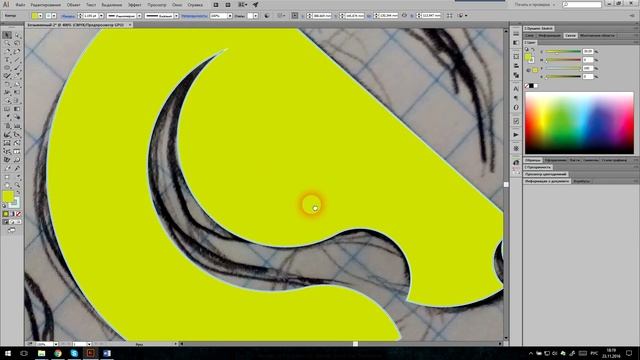
Task: Pick a color from the spectrum ramp
Action: coord(579,122)
